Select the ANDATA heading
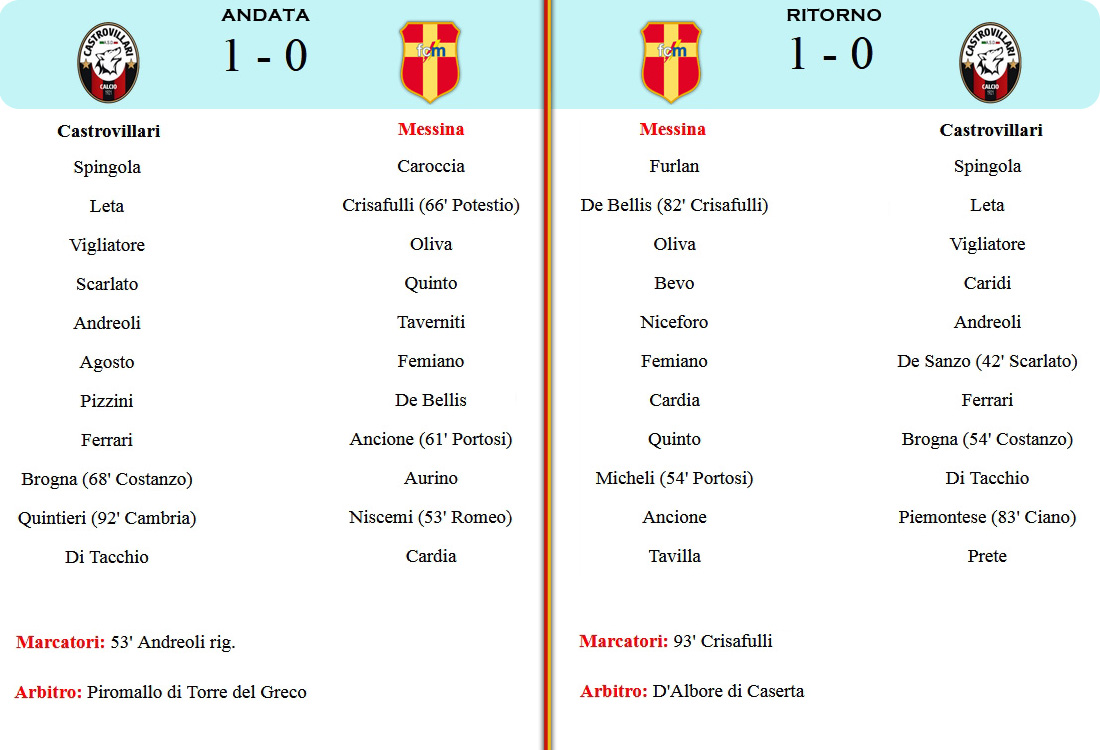Viewport: 1100px width, 750px height. 265,15
